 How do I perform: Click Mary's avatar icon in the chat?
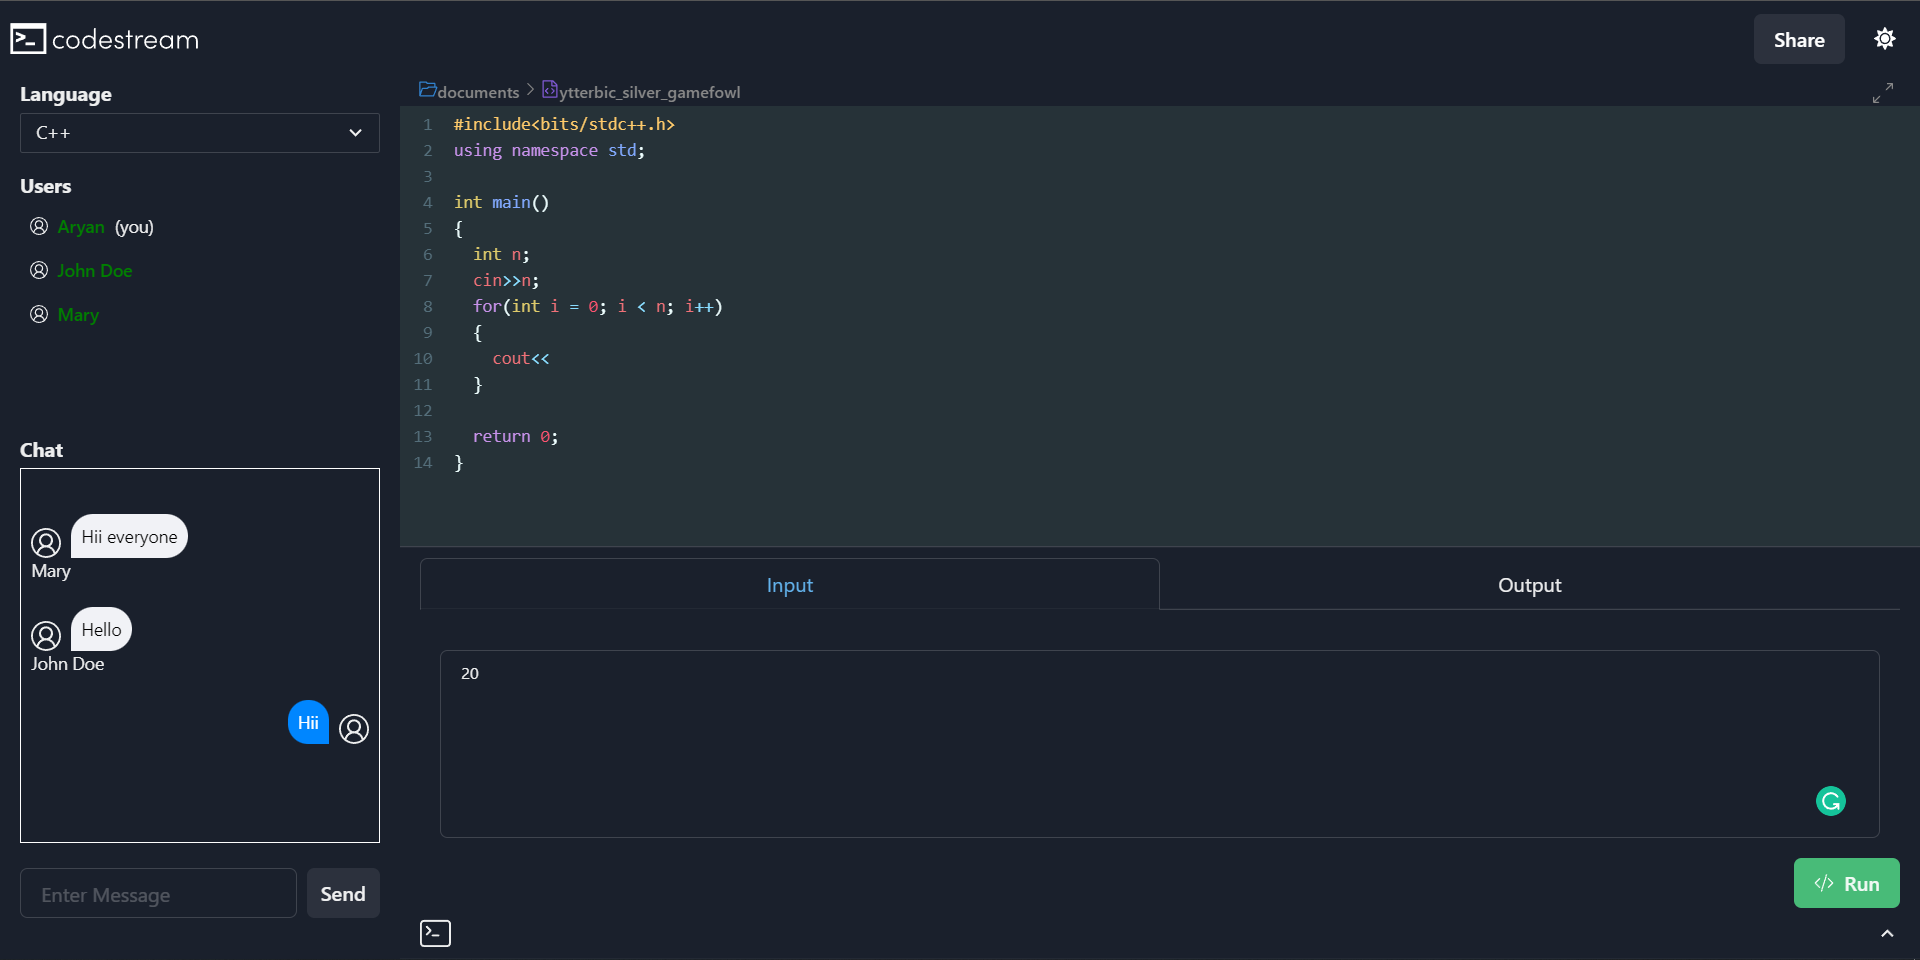(45, 541)
